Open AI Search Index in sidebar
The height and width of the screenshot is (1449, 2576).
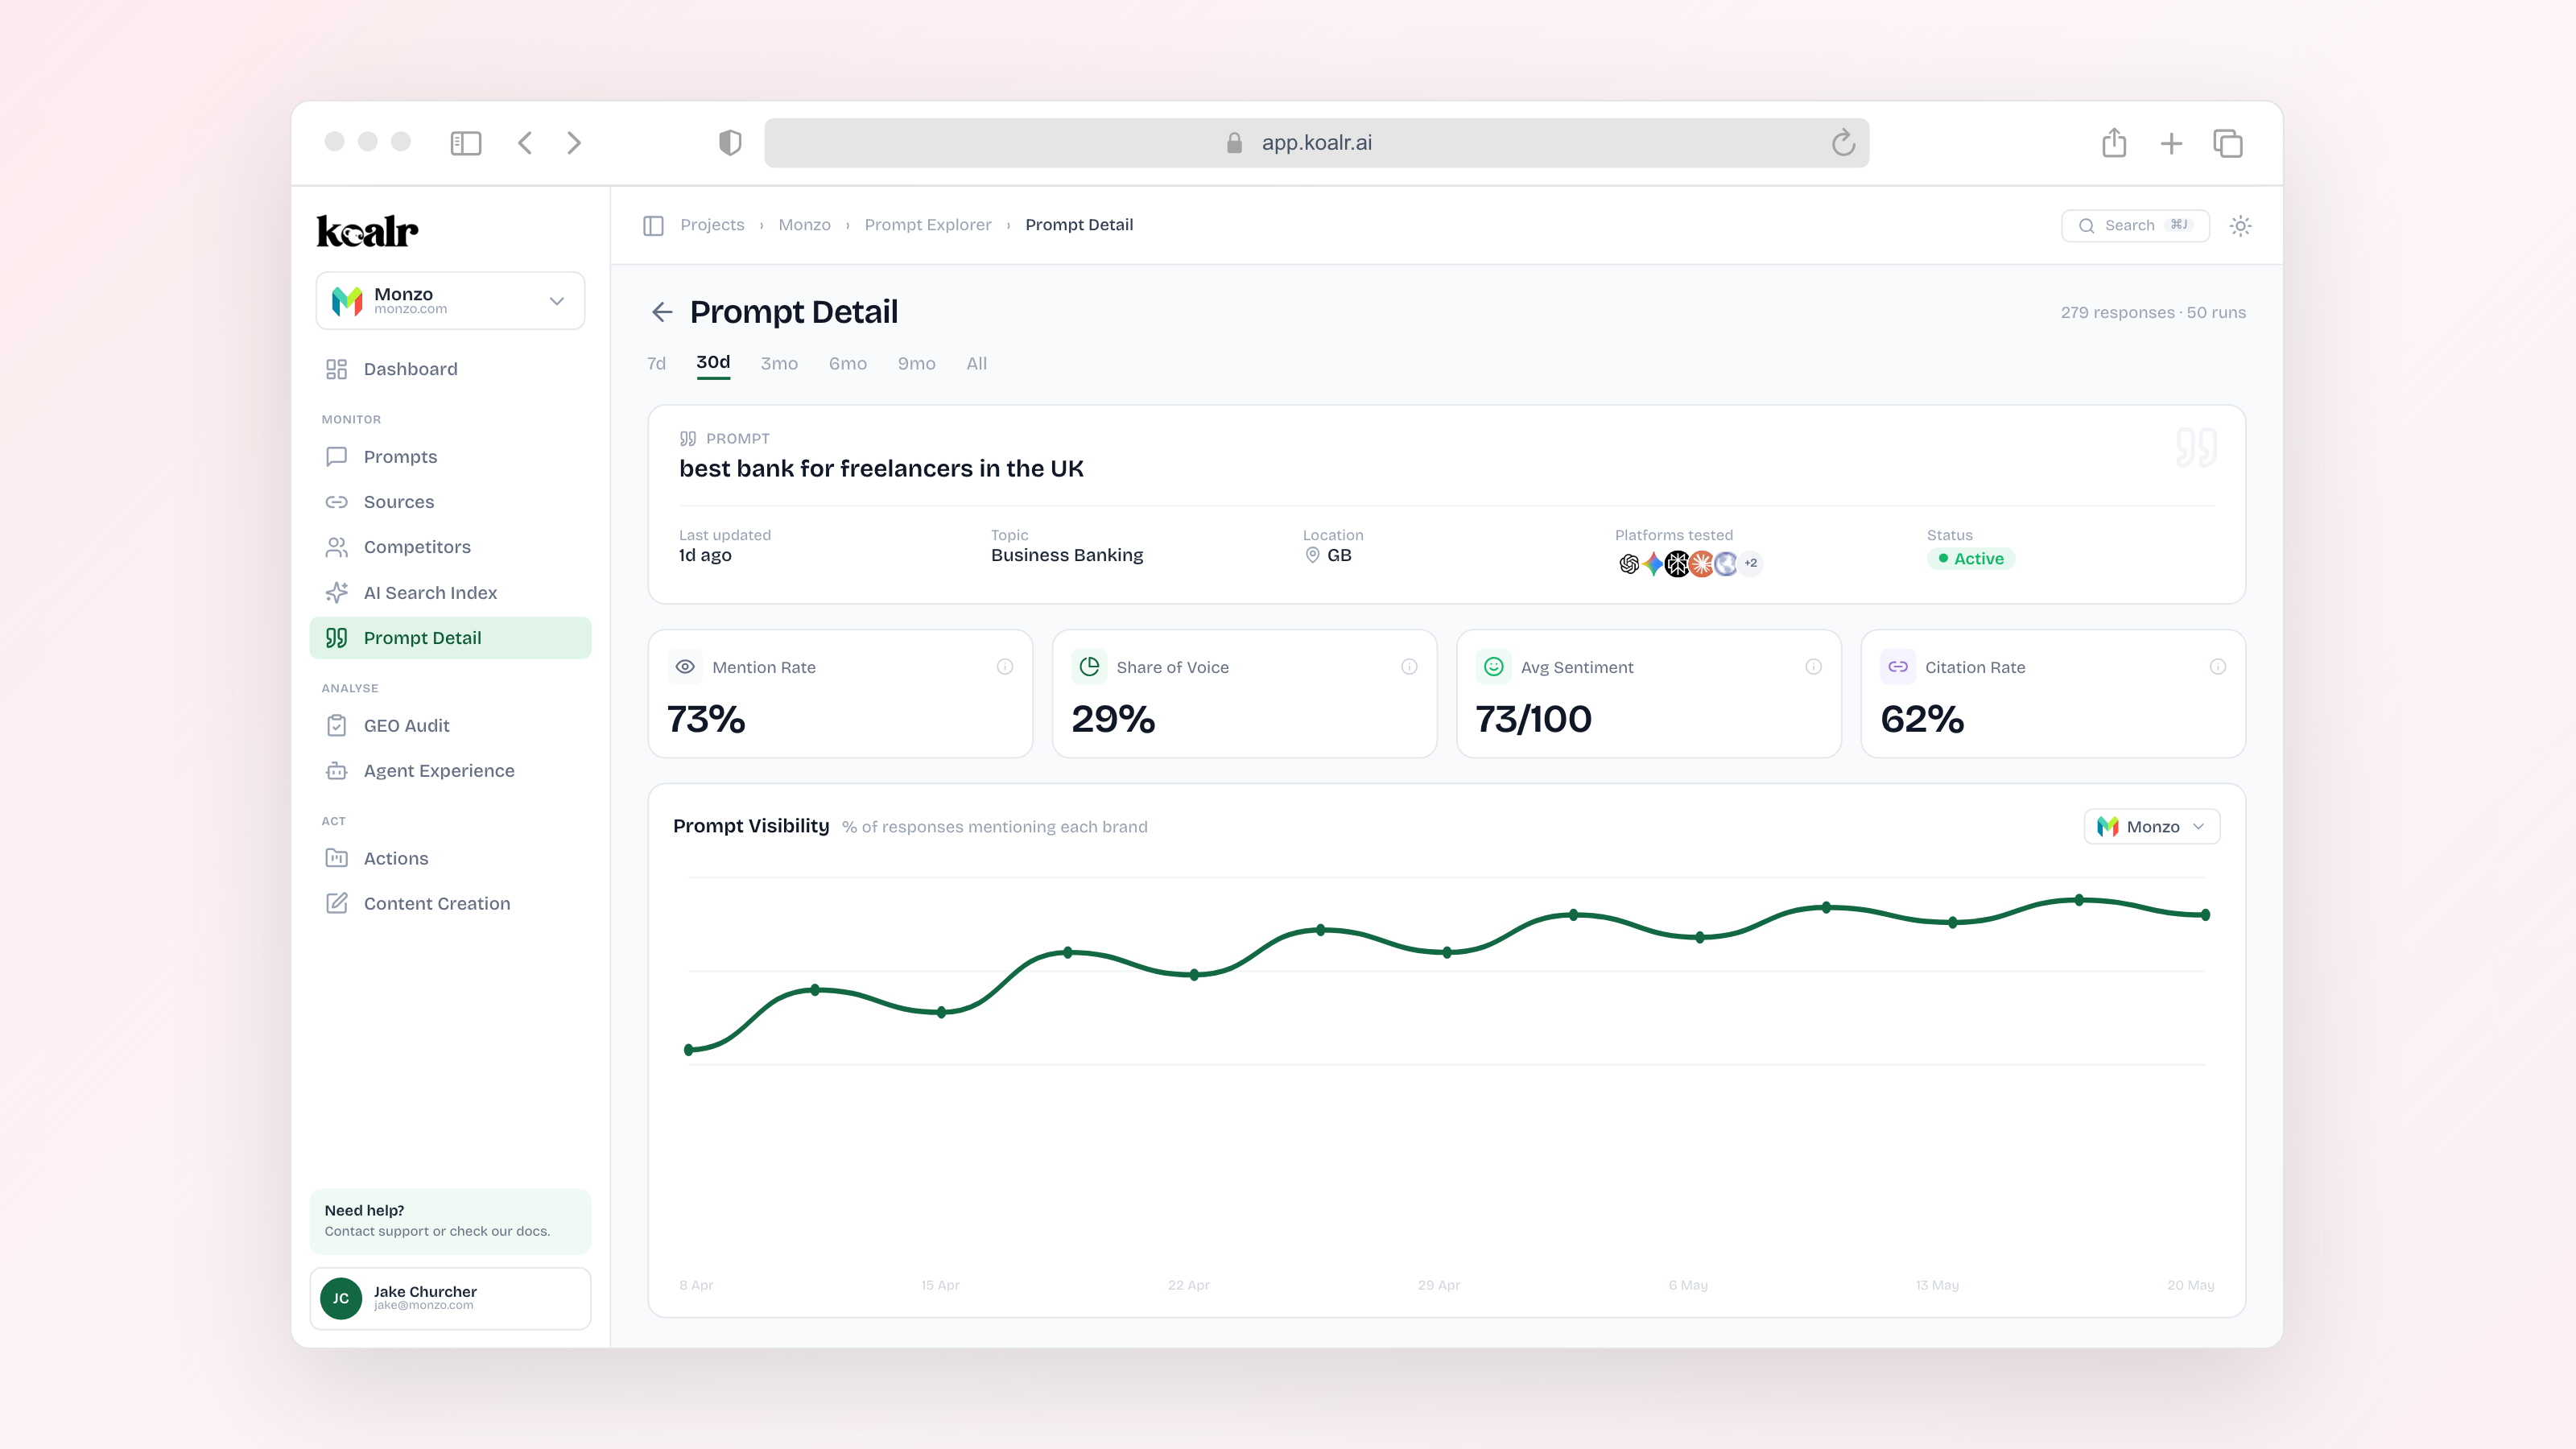tap(450, 593)
